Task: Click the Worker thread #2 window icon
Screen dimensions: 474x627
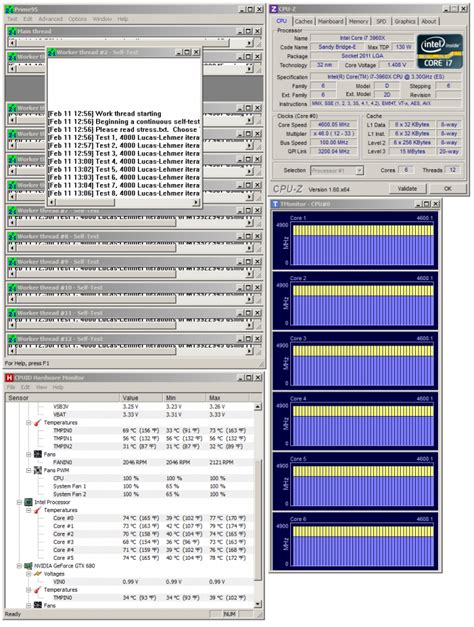Action: (52, 52)
